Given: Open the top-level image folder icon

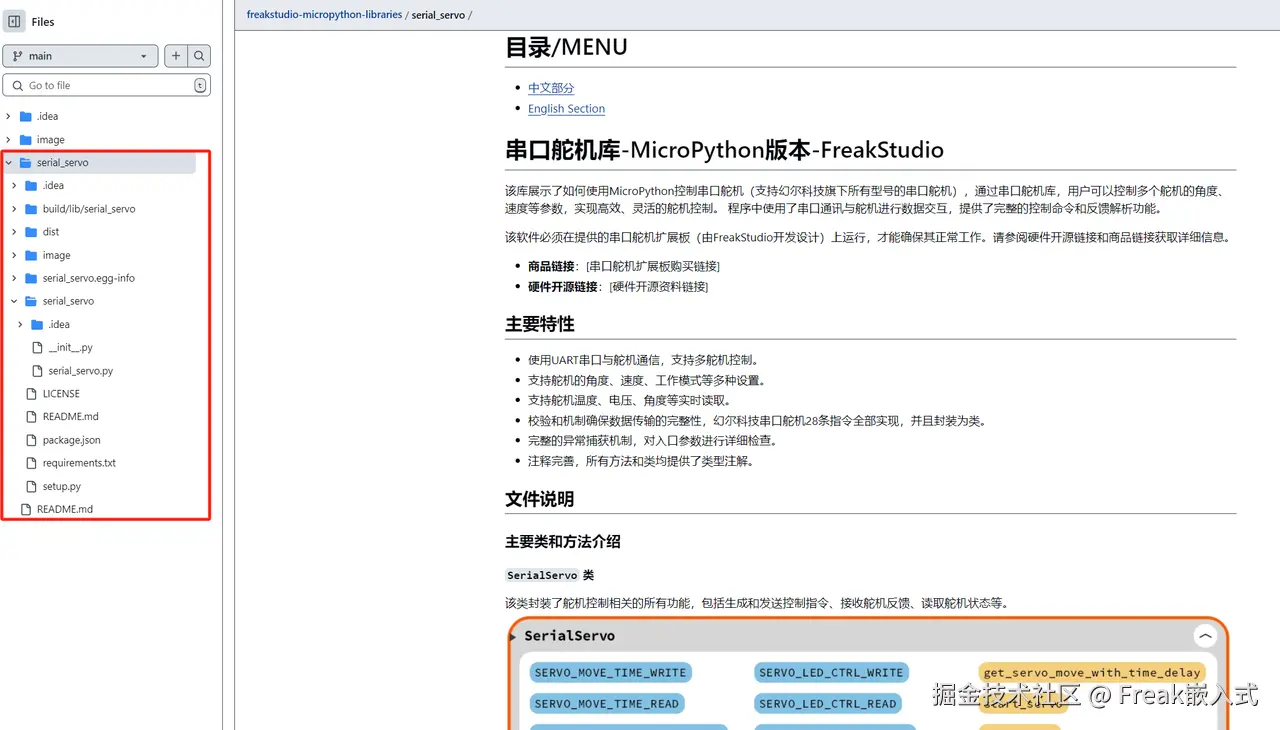Looking at the screenshot, I should pos(26,140).
